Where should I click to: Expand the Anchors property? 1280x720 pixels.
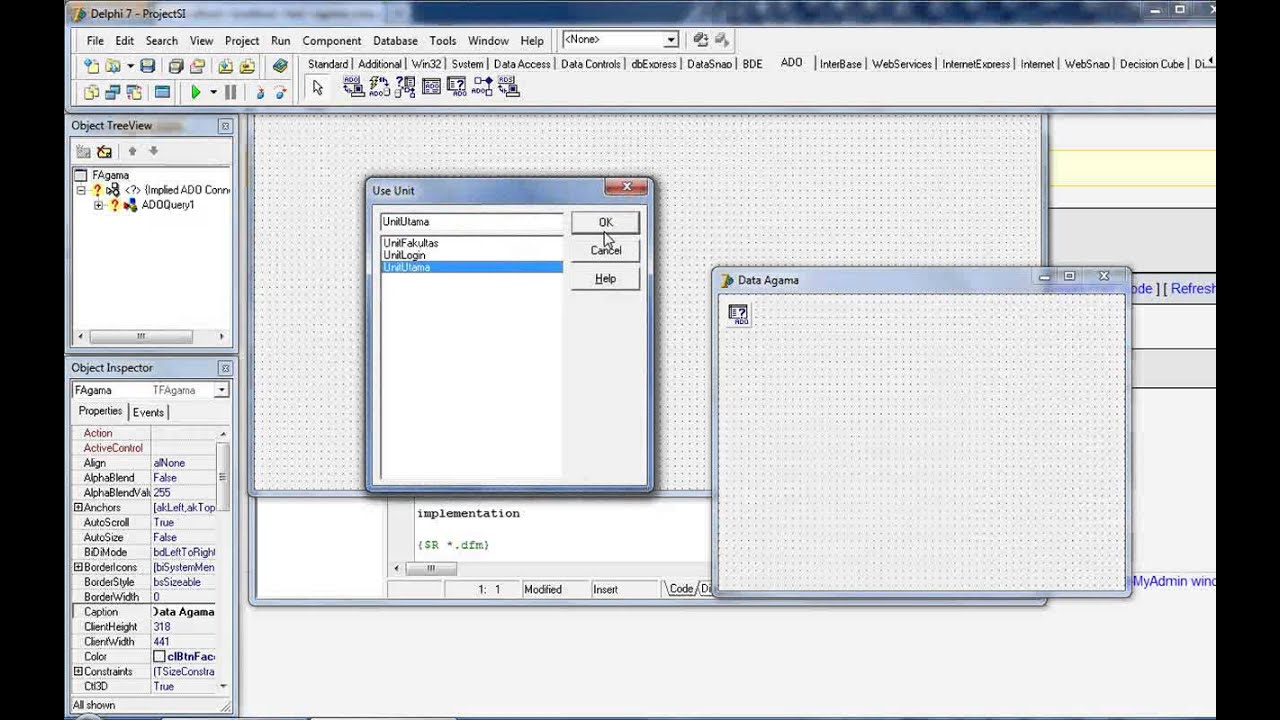pyautogui.click(x=78, y=508)
